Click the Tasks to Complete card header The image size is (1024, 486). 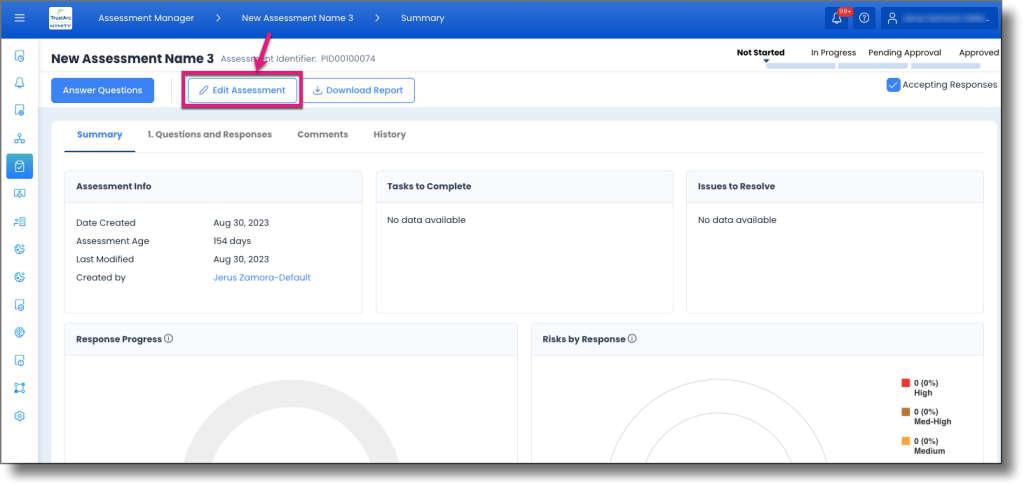point(524,187)
